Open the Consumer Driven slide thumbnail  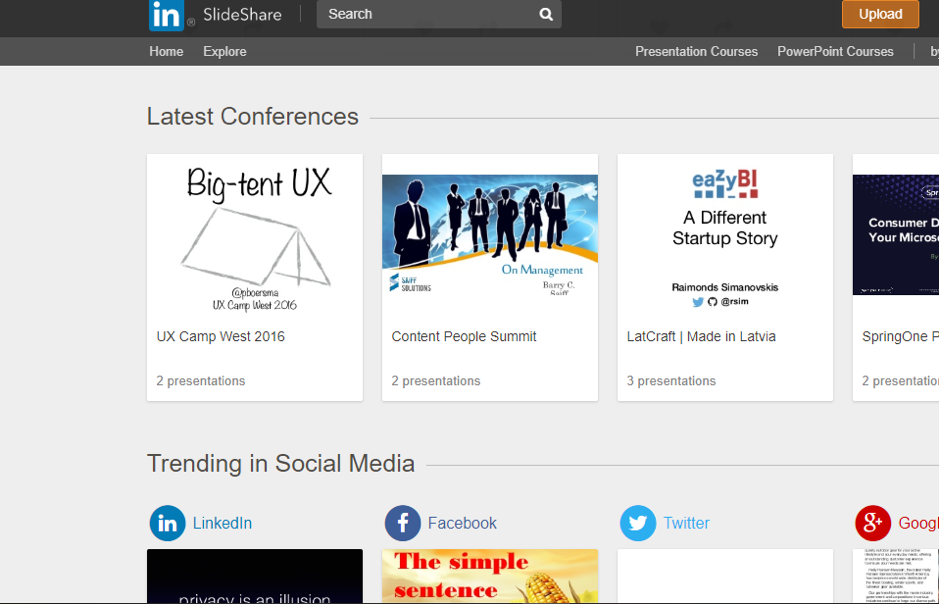pyautogui.click(x=896, y=235)
